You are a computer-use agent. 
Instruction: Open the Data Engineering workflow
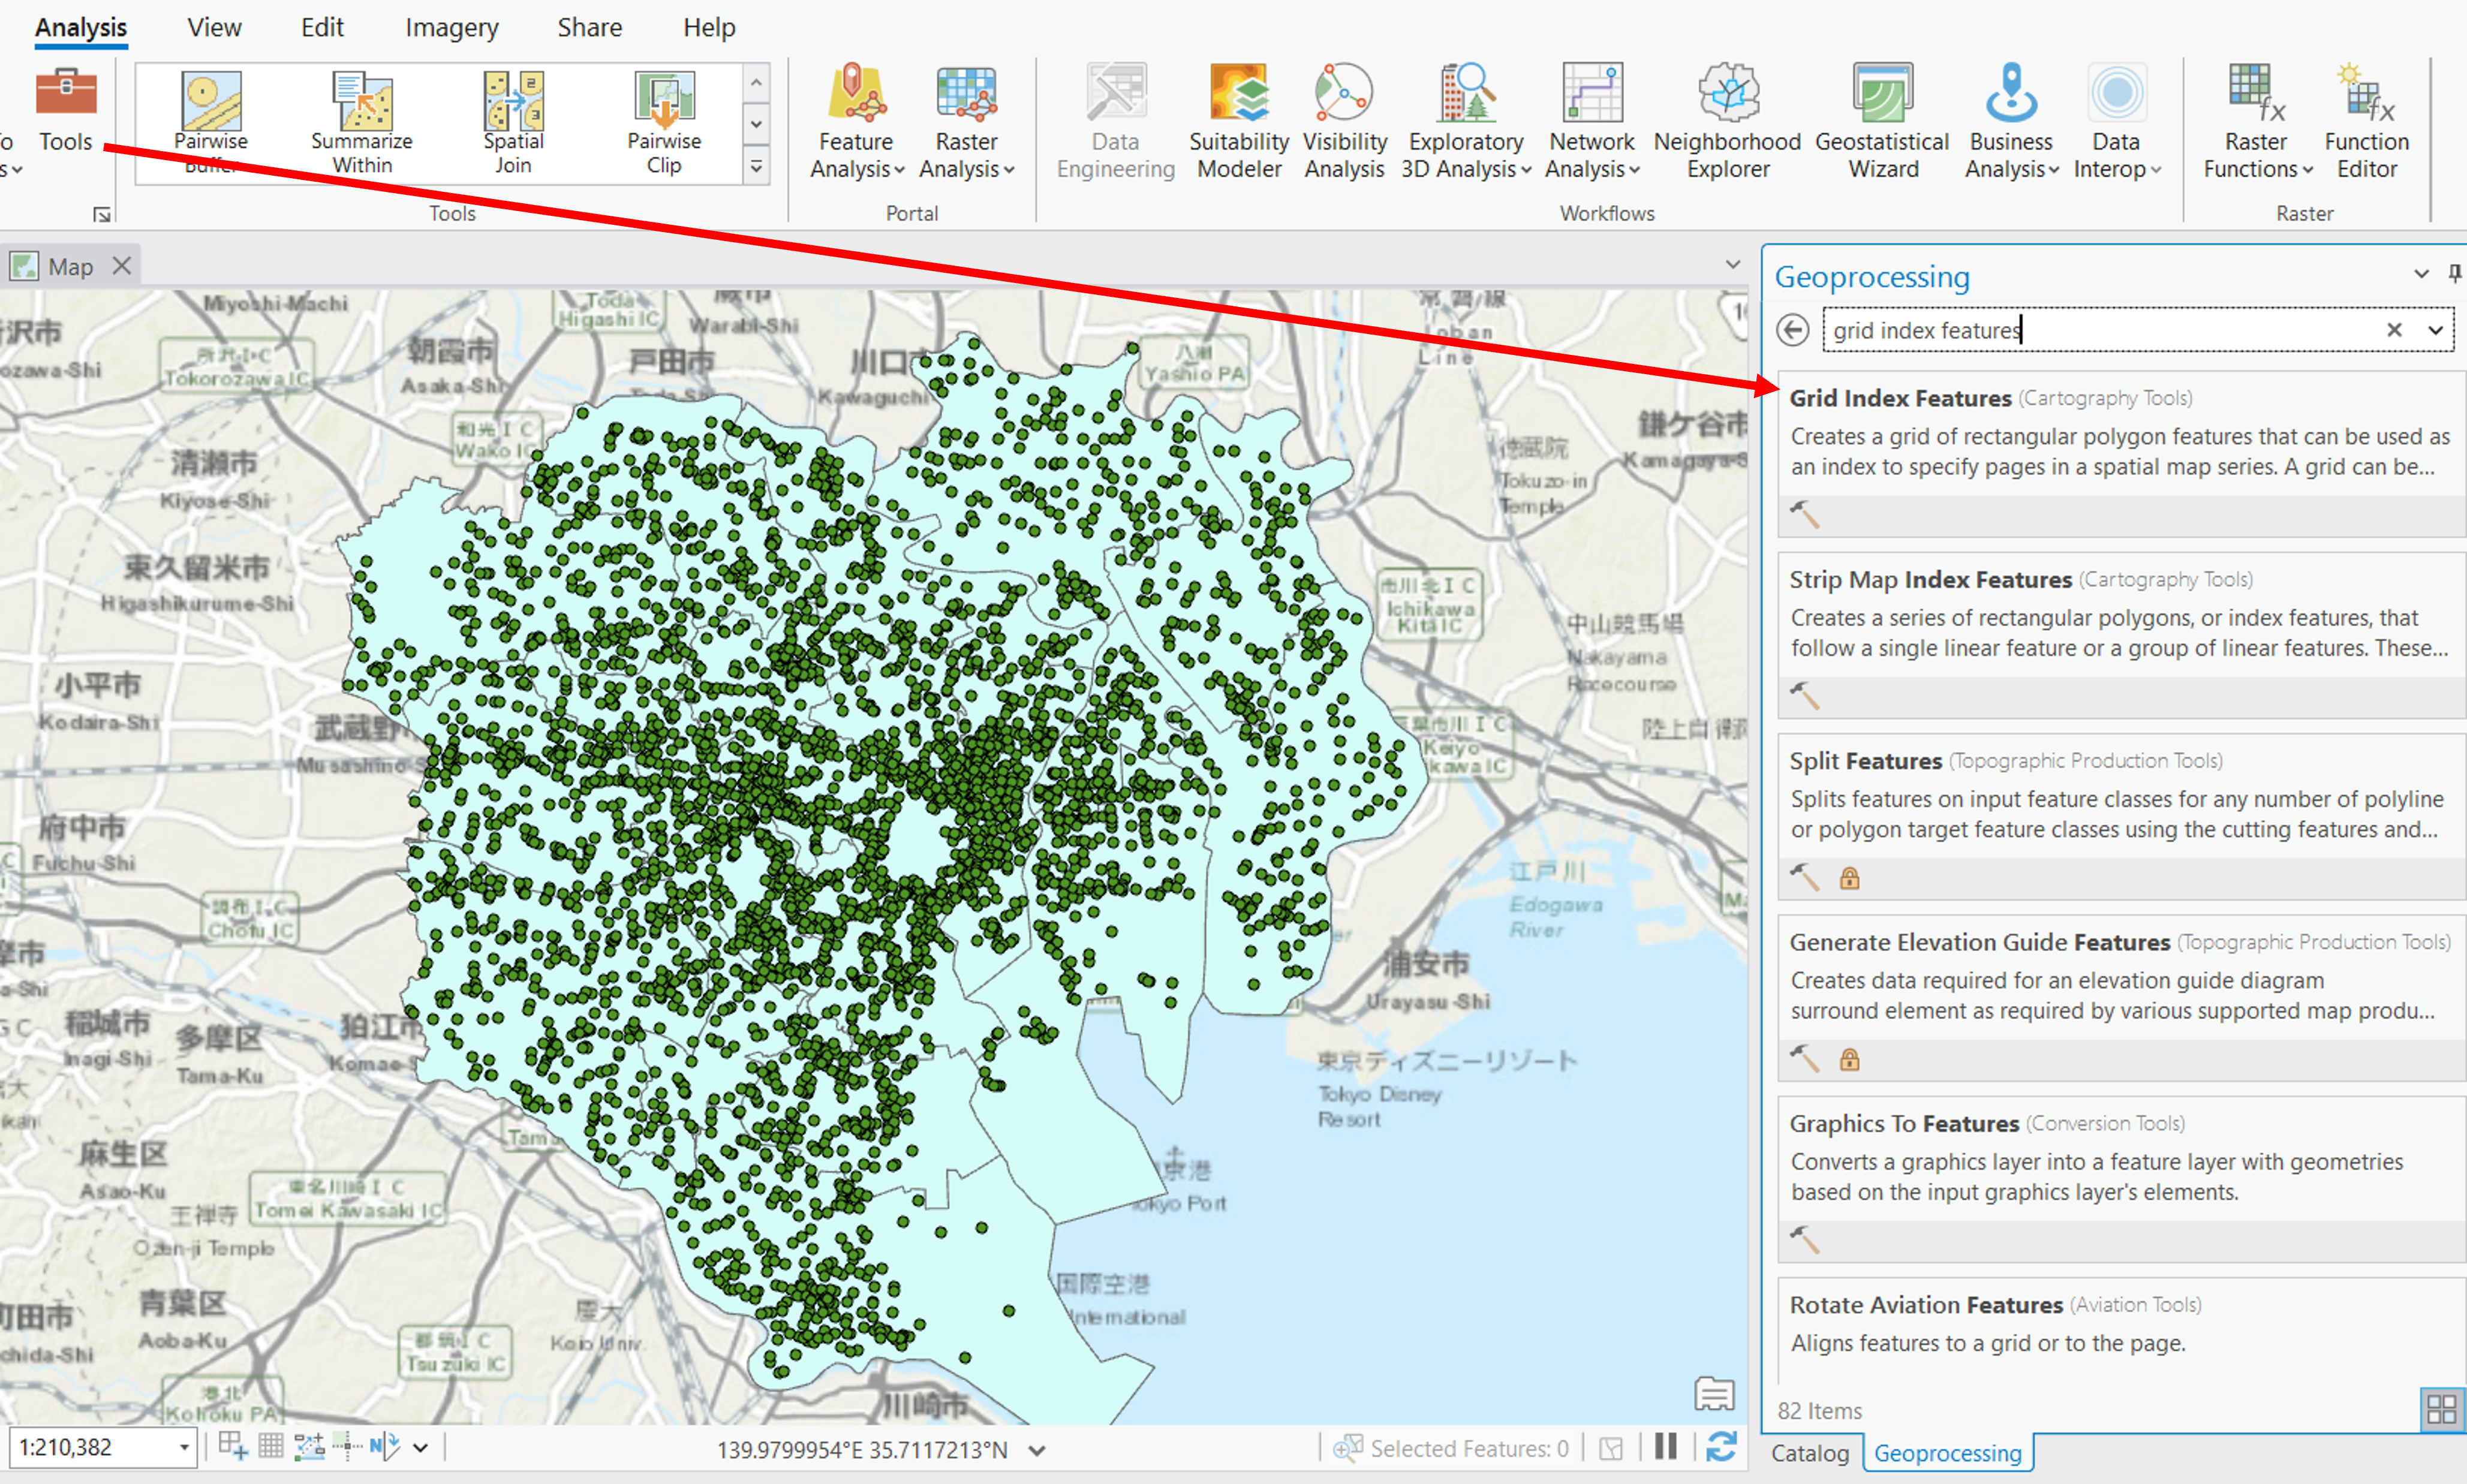coord(1115,121)
